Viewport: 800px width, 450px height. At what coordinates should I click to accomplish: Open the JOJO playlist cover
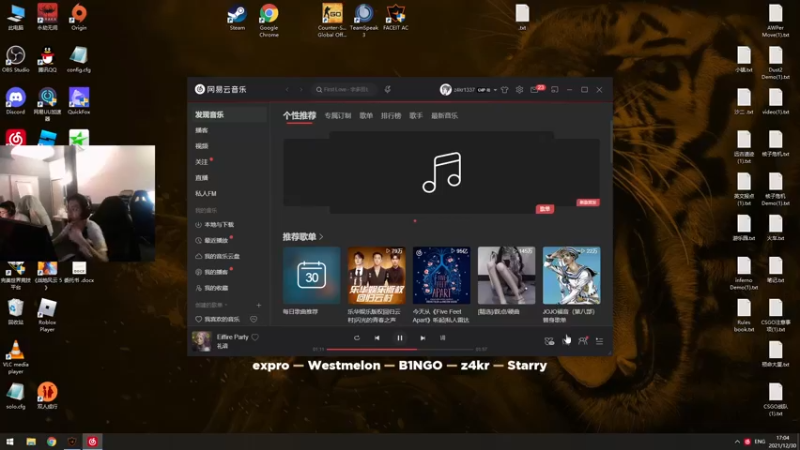[x=571, y=276]
